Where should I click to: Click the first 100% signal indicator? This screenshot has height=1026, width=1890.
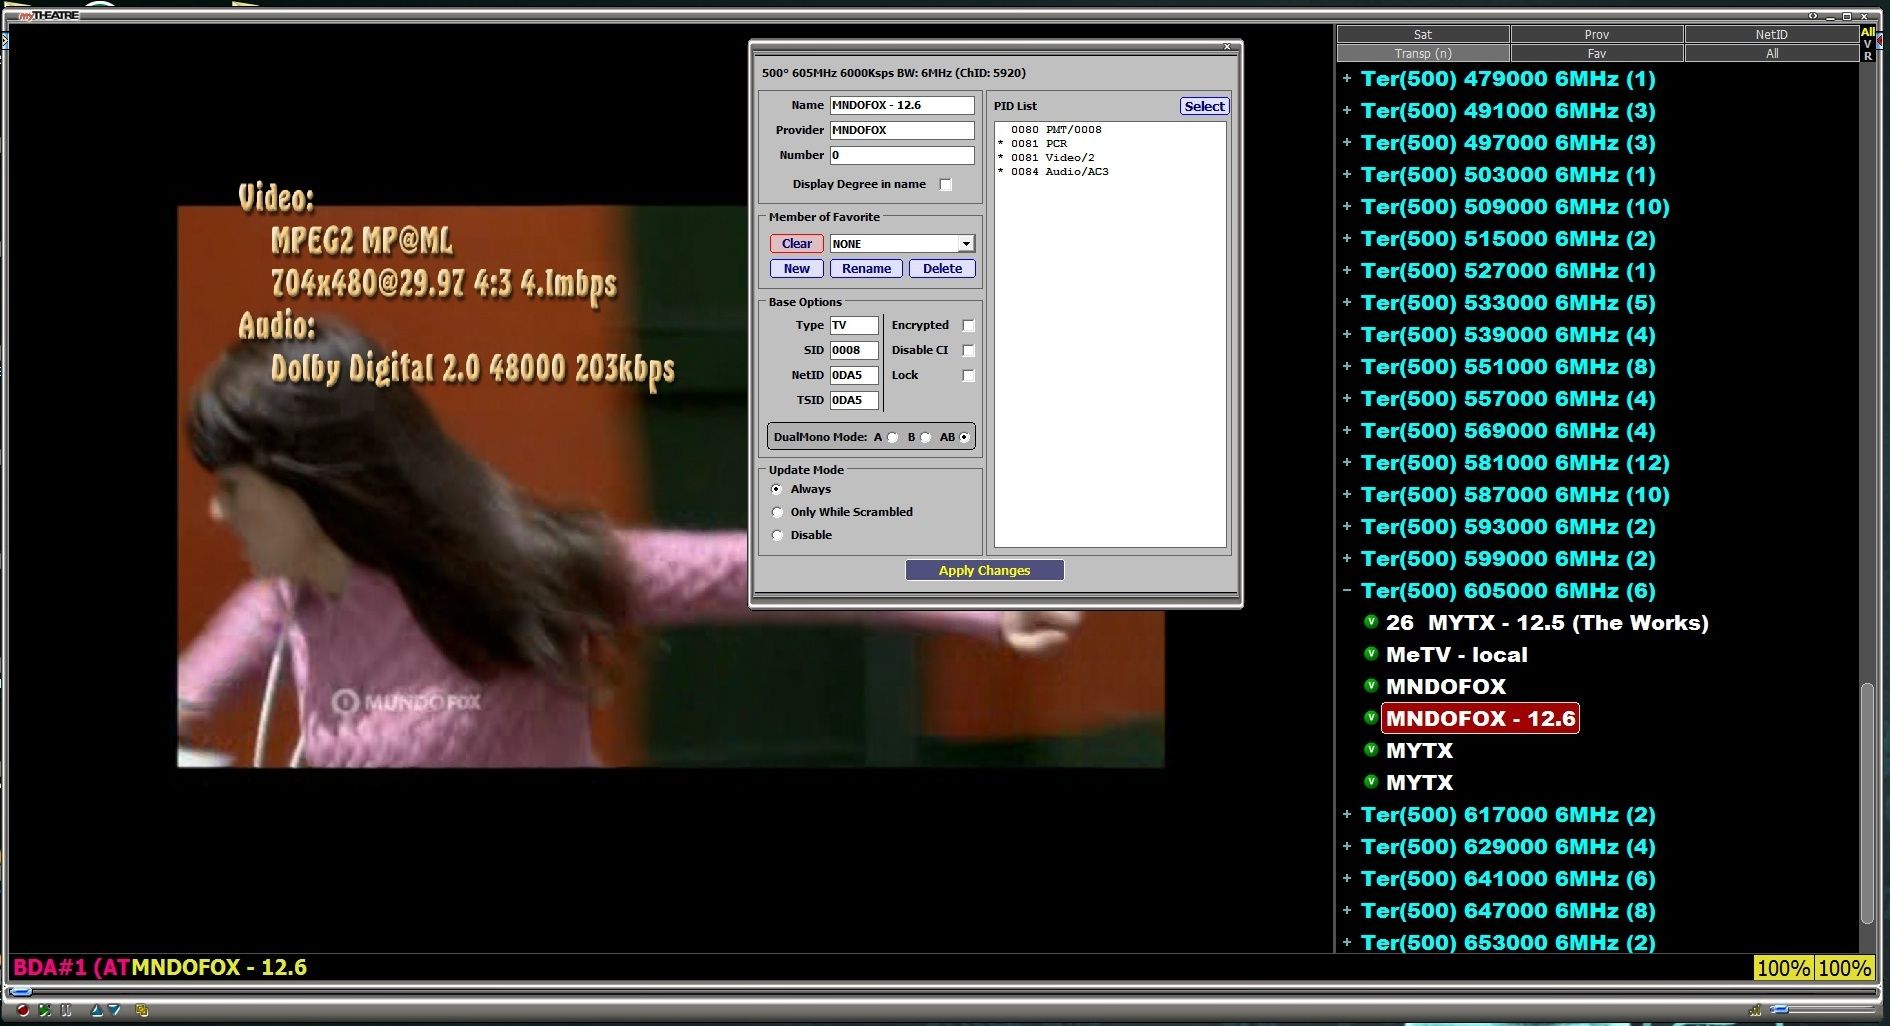point(1783,968)
